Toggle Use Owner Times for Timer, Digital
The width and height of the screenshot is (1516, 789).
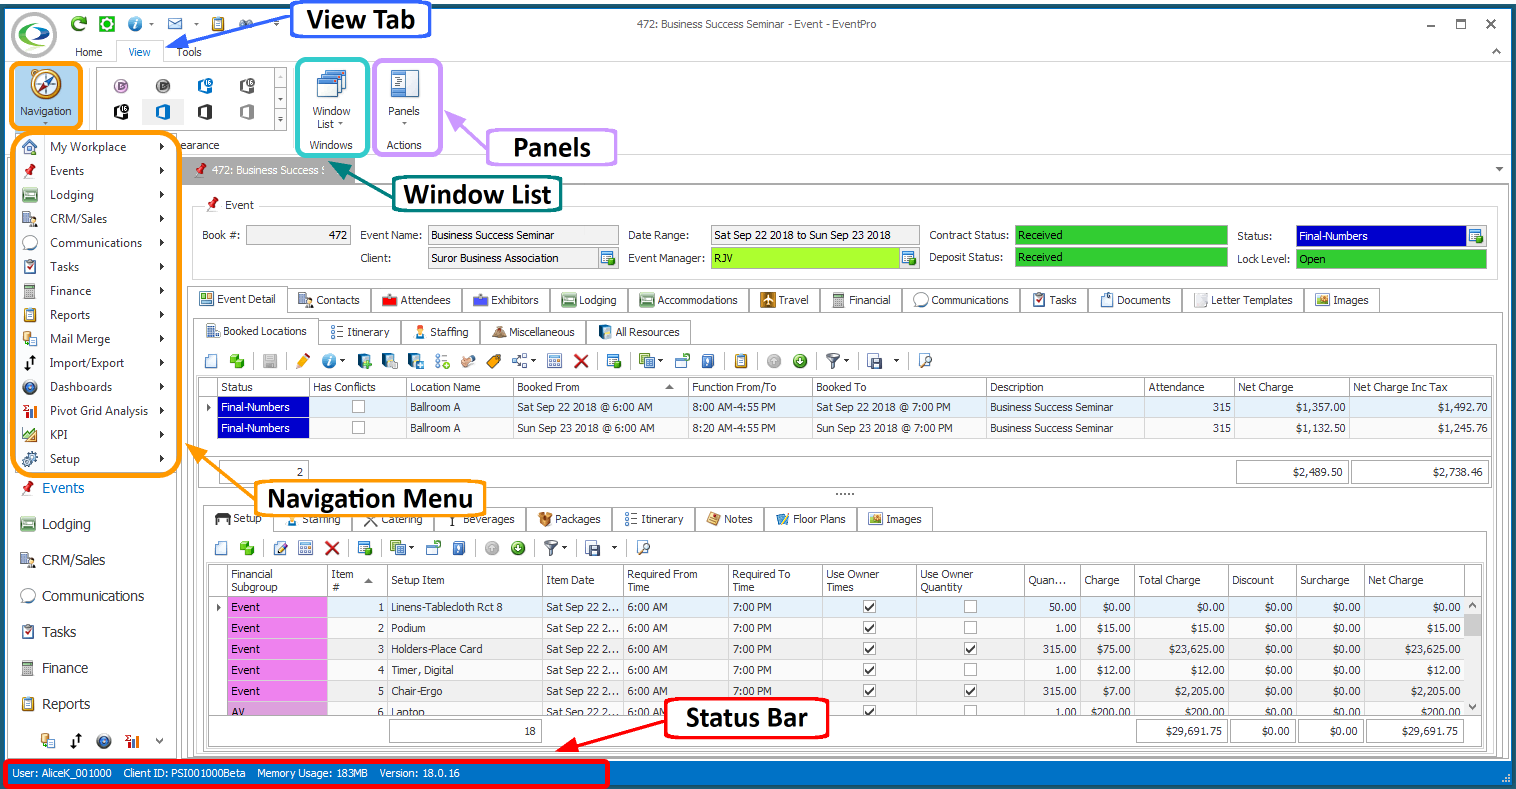[x=869, y=670]
